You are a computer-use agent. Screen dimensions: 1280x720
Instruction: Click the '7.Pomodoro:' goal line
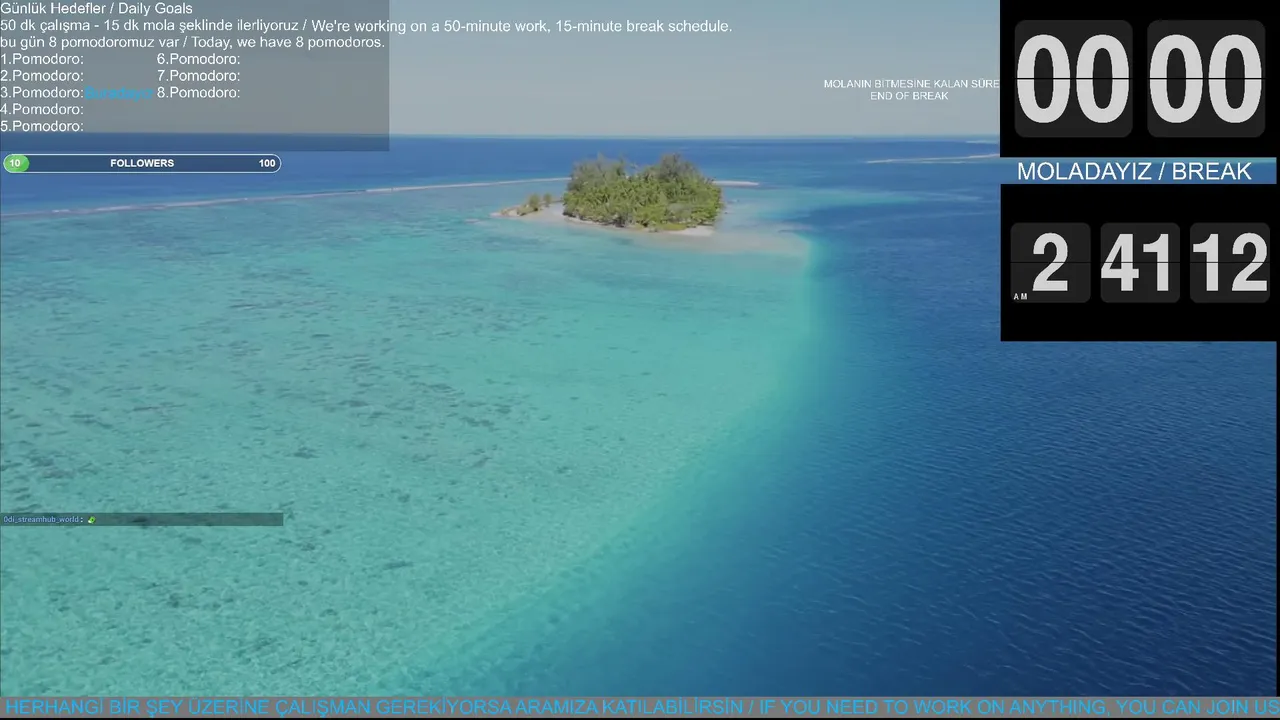[198, 76]
